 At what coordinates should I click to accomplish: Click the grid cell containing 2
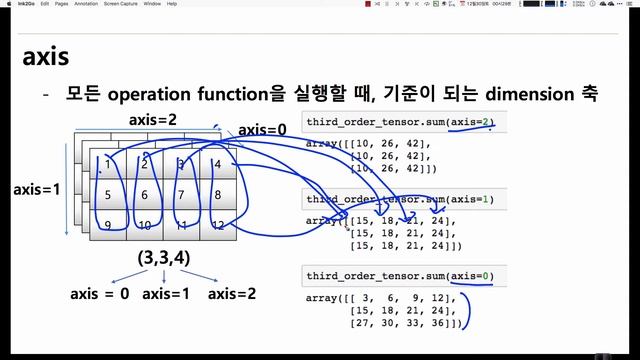click(145, 164)
